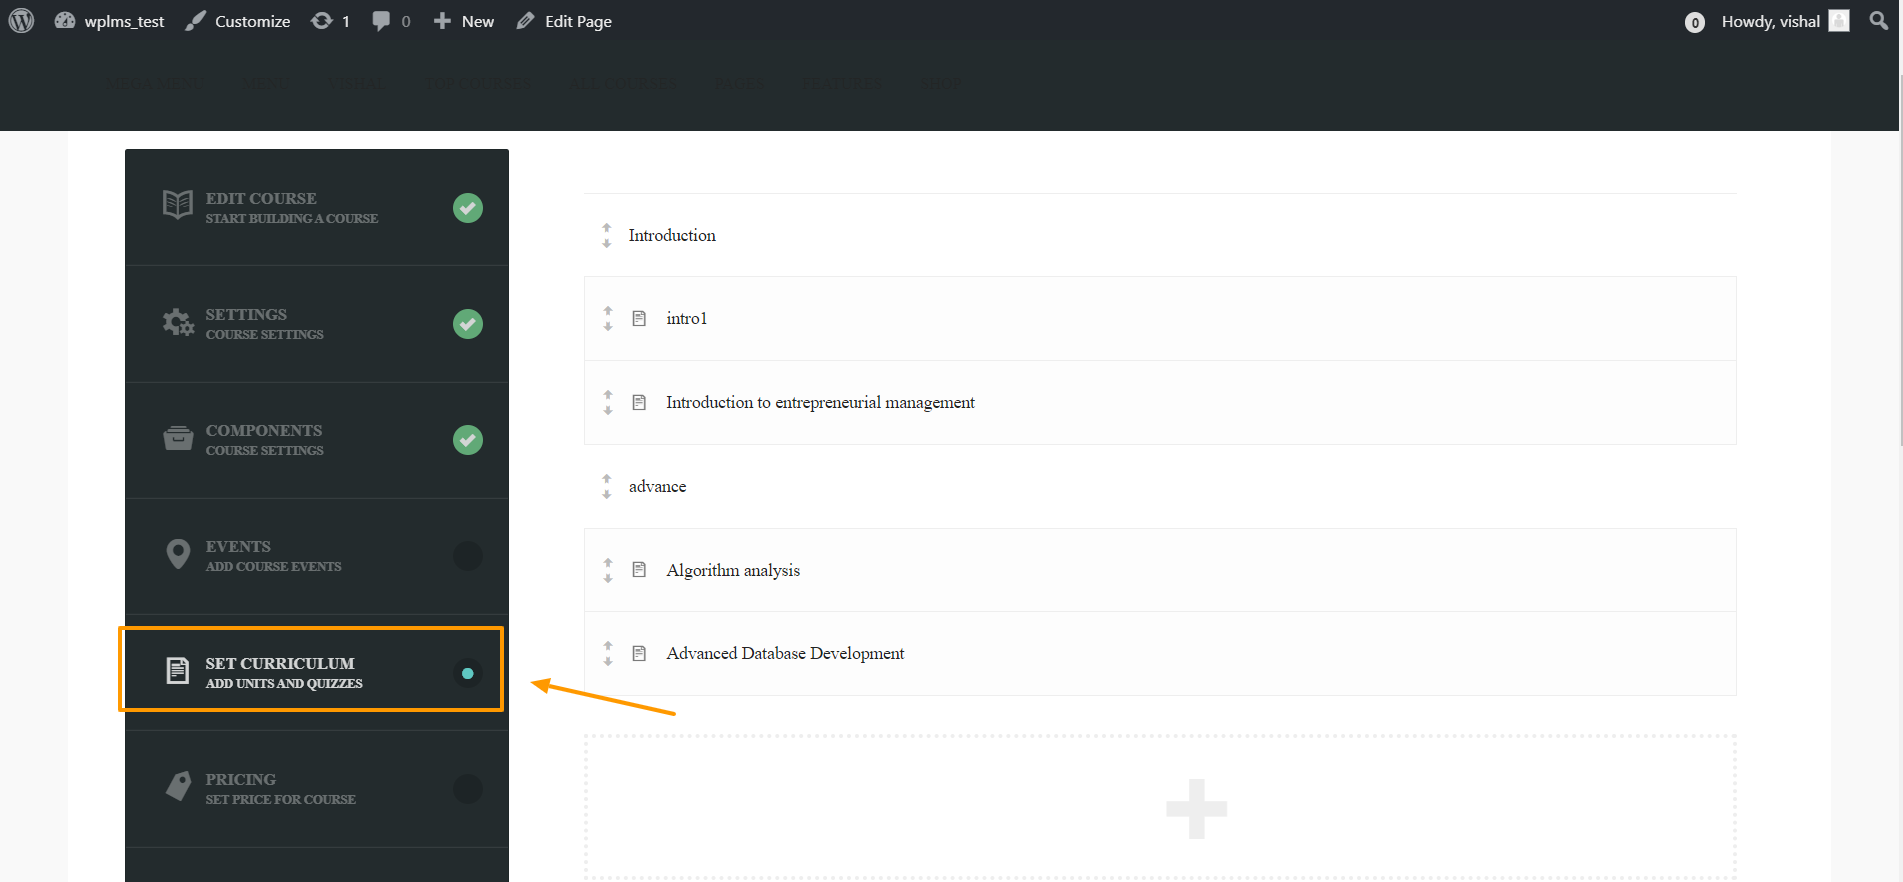This screenshot has width=1903, height=882.
Task: Select the intro1 unit row
Action: 1160,319
